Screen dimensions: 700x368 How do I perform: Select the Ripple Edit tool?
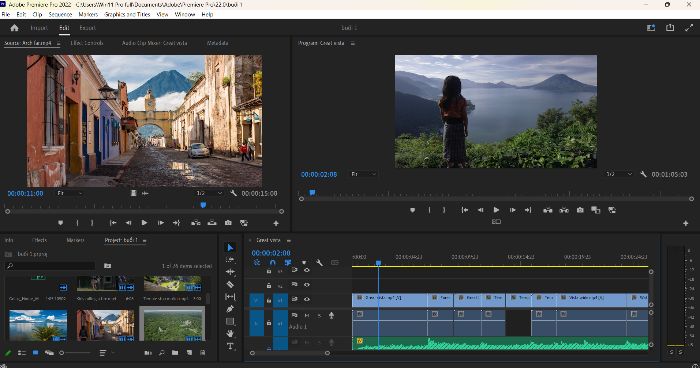[230, 272]
